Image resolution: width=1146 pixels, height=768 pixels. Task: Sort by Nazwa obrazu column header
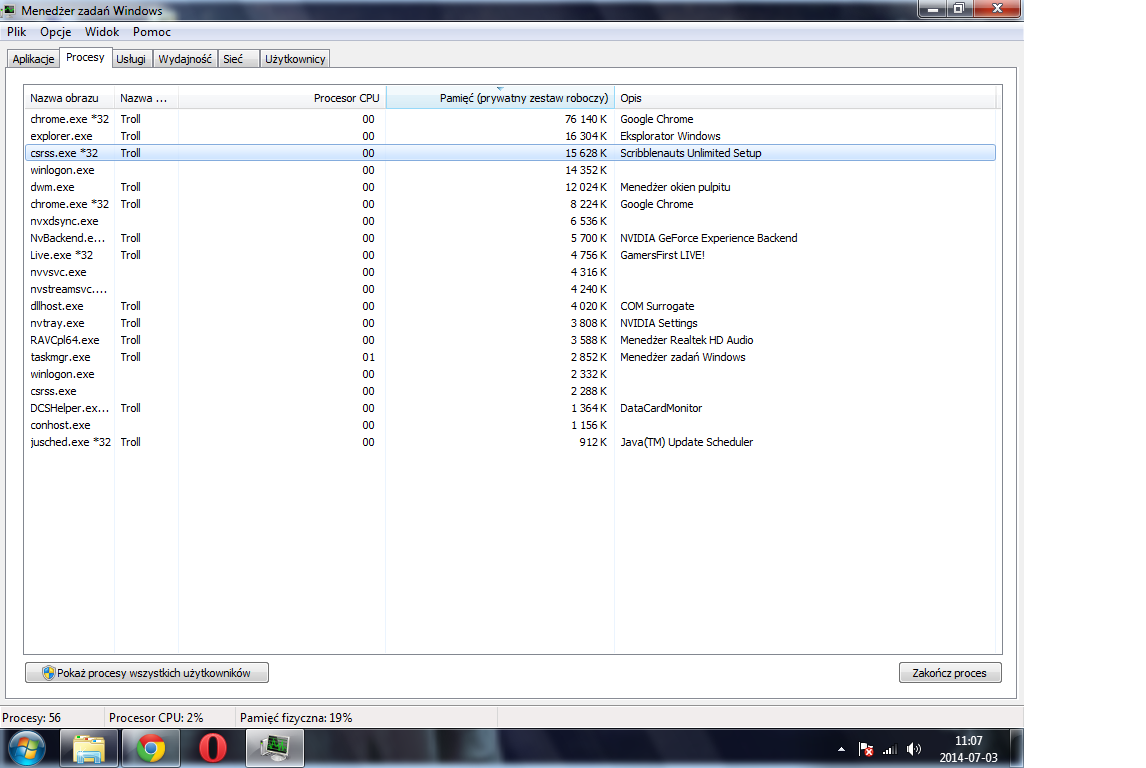click(69, 98)
